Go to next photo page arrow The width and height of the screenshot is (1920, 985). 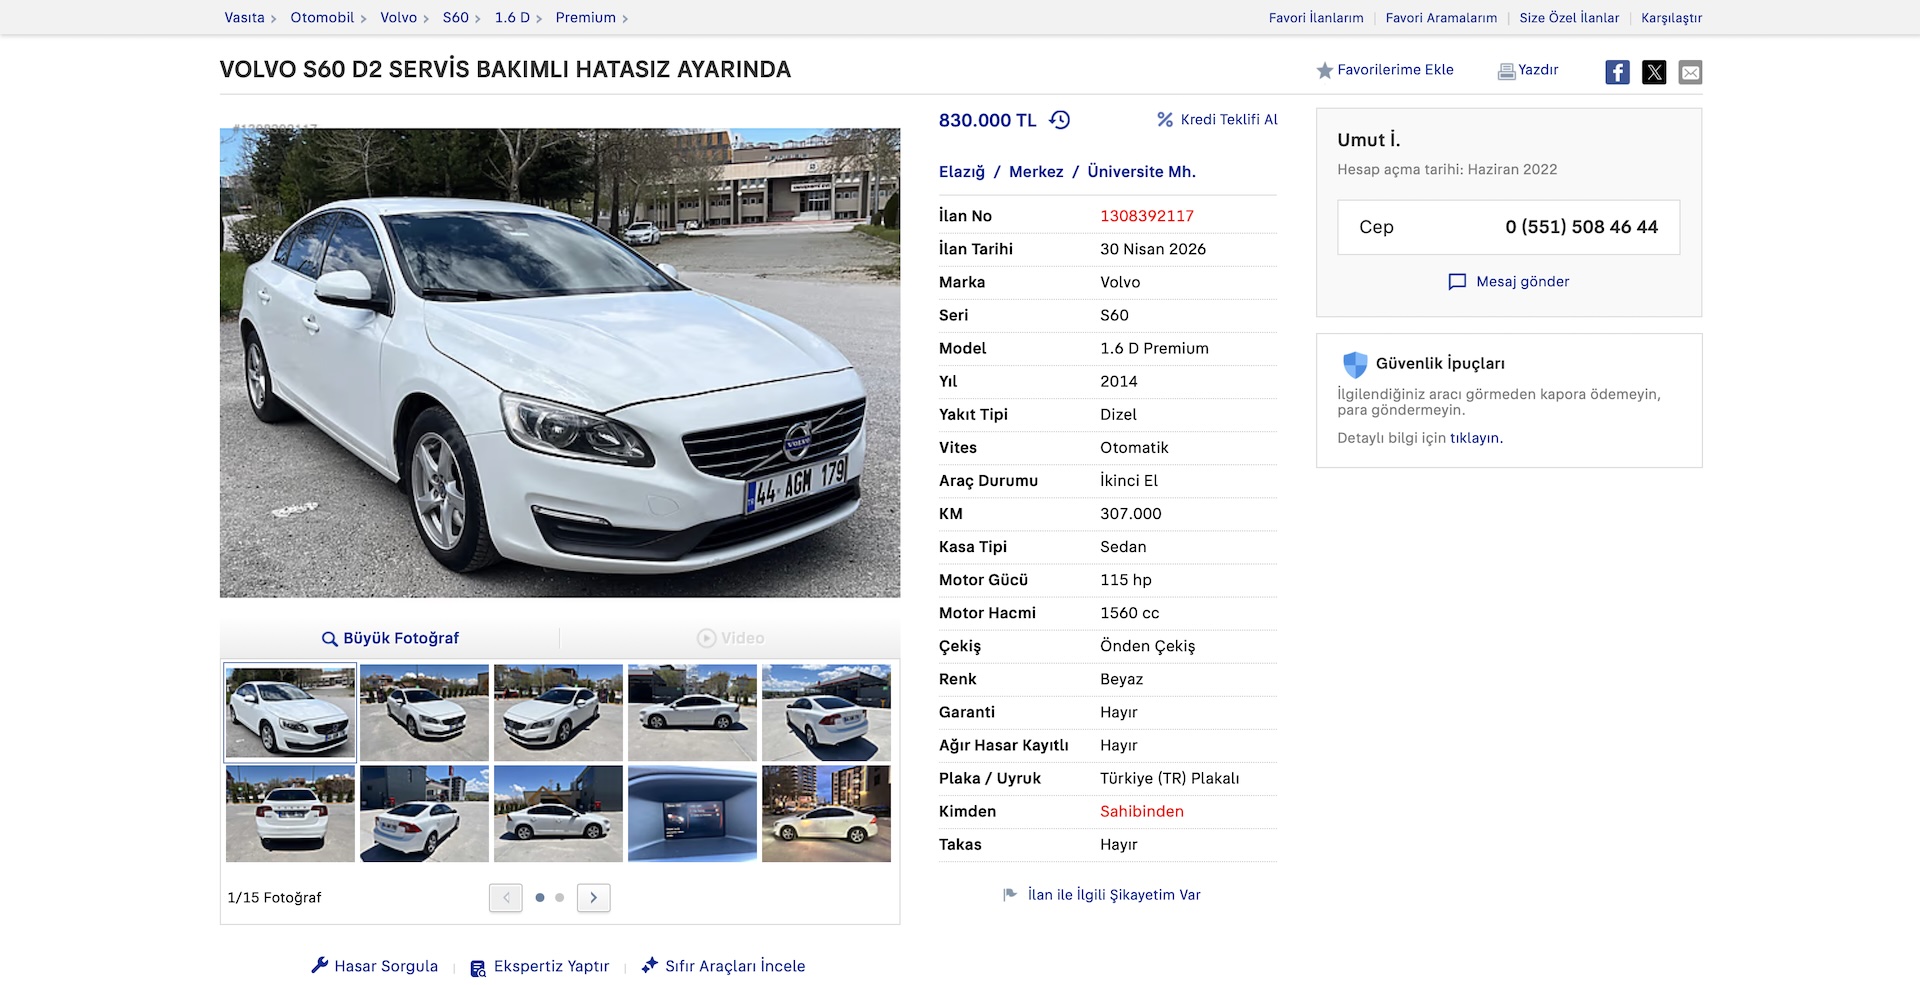[593, 897]
